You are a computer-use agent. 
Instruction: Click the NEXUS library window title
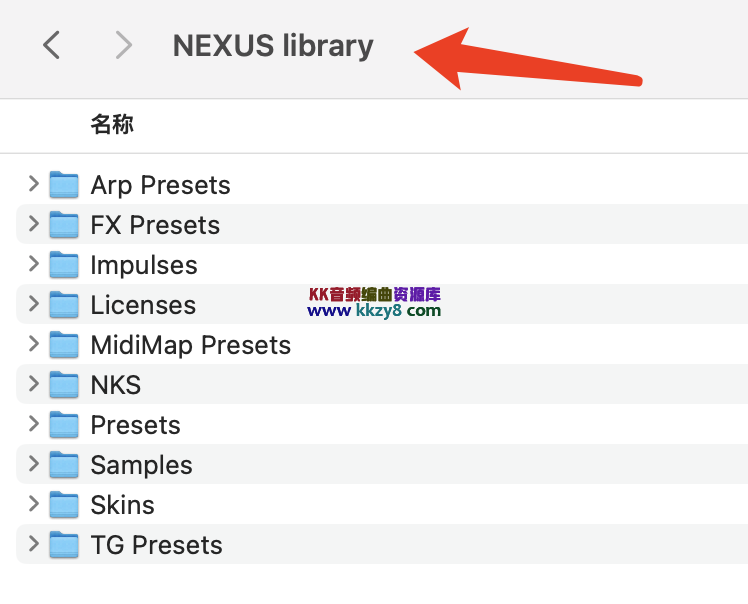tap(273, 46)
